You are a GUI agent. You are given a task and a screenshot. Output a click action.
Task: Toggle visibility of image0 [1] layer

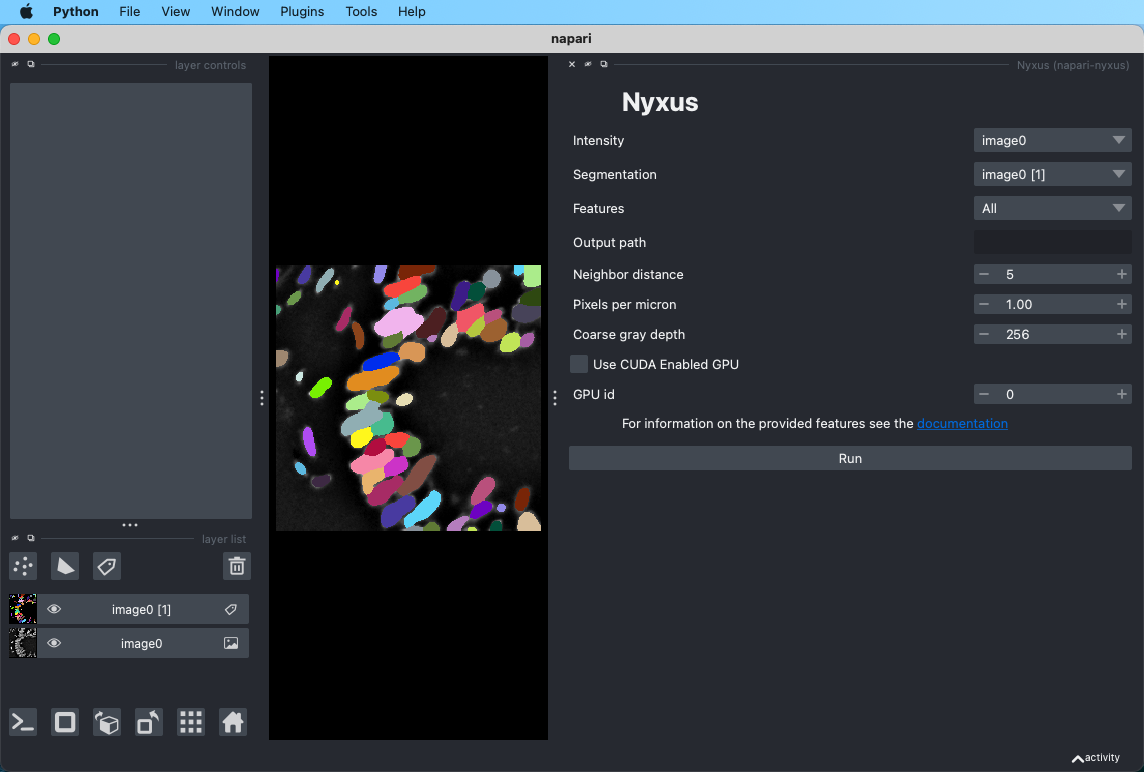[x=54, y=609]
